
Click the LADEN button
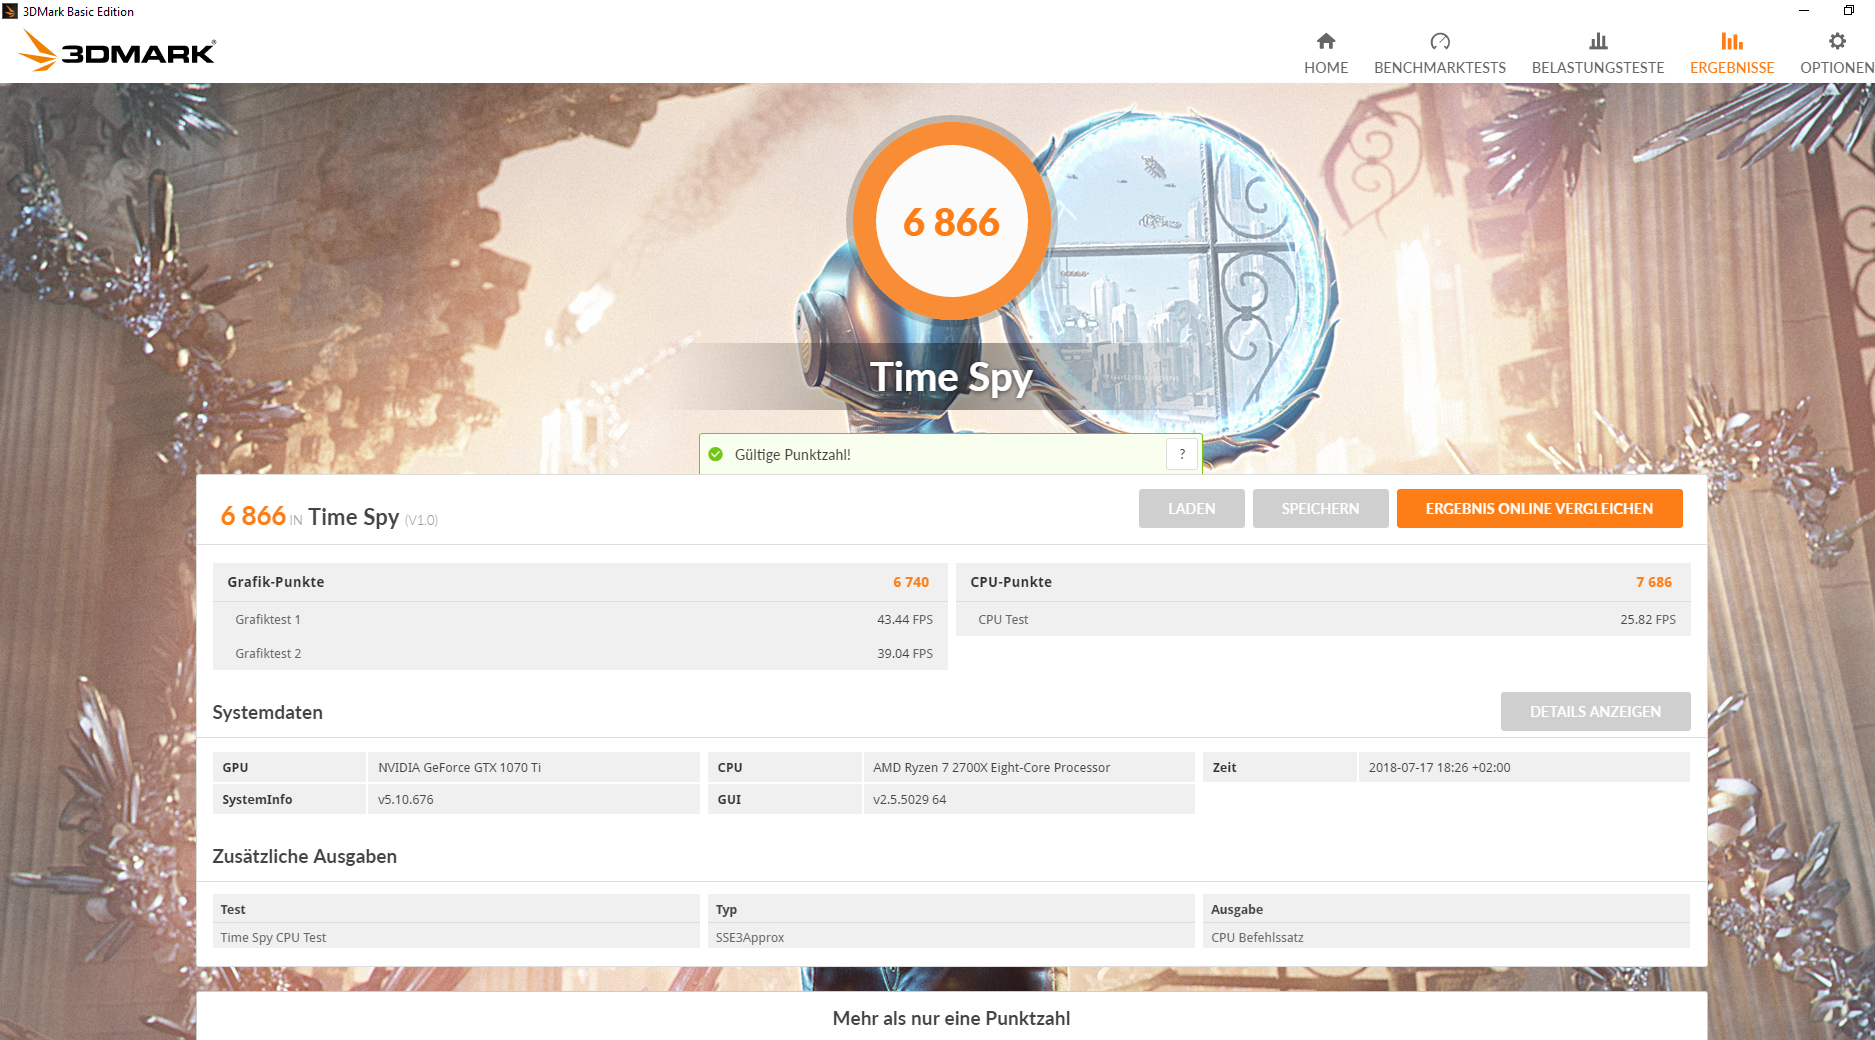1192,508
